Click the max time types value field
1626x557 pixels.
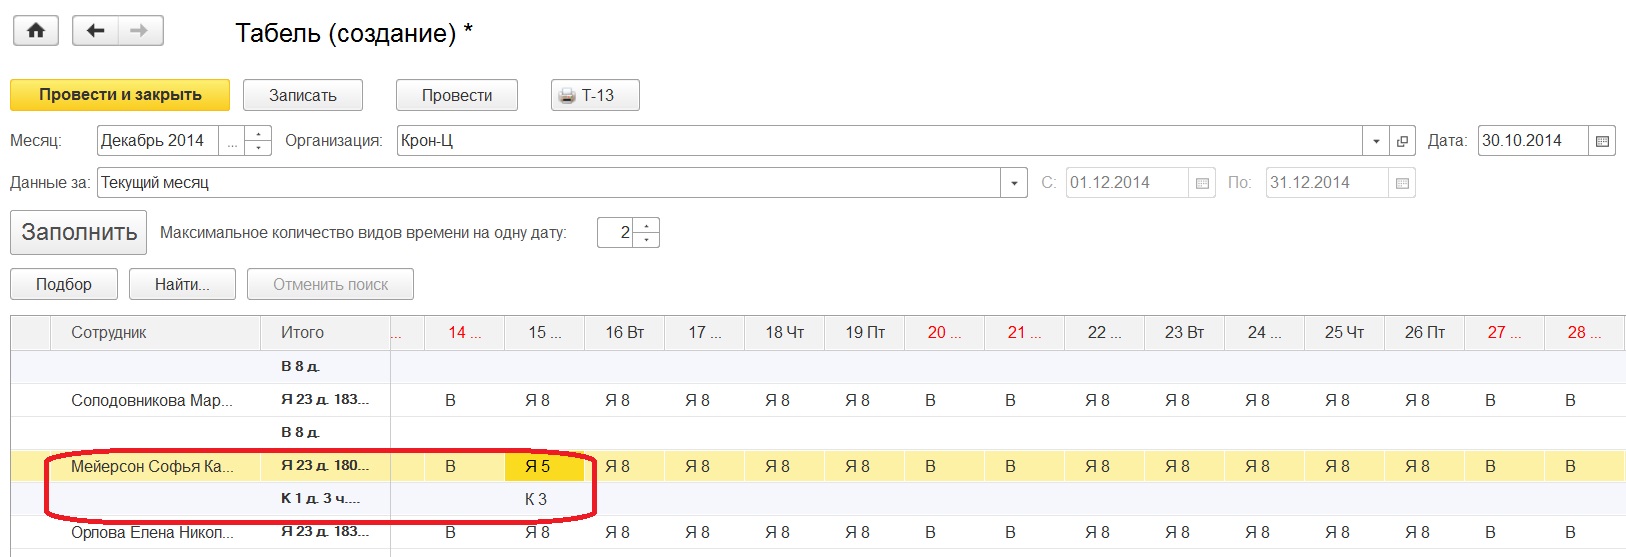[x=615, y=232]
